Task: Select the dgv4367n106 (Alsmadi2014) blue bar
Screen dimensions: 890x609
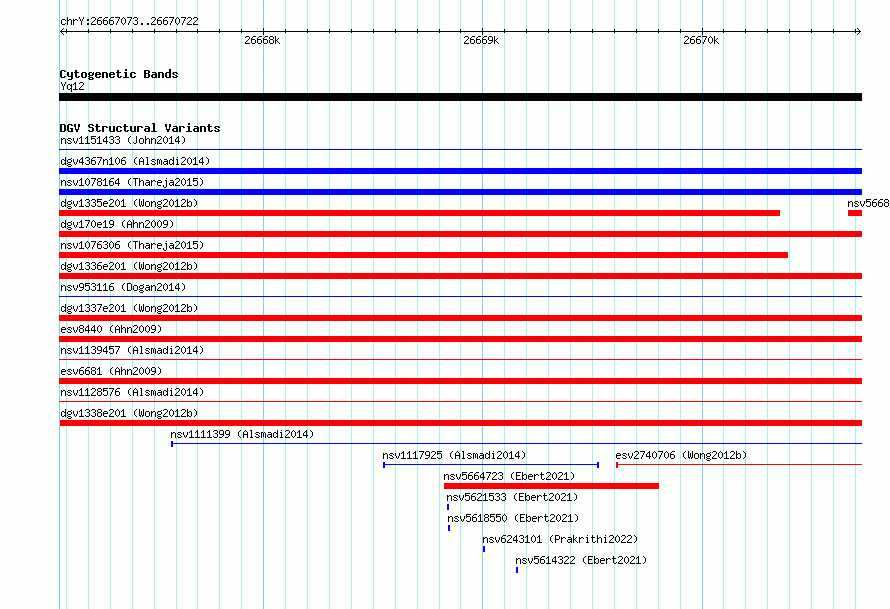Action: click(x=460, y=171)
